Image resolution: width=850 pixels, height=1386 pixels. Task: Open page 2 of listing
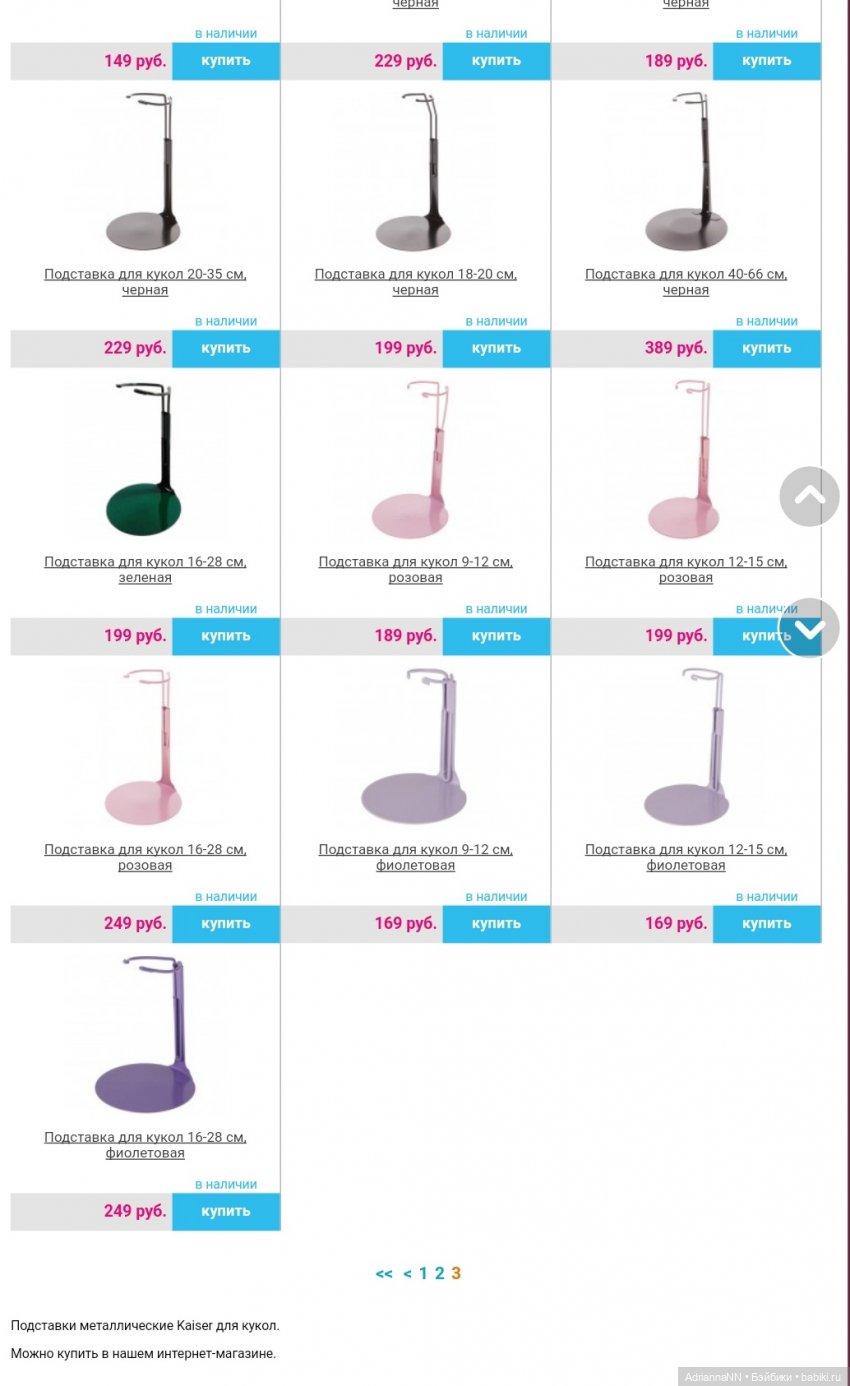tap(439, 1273)
